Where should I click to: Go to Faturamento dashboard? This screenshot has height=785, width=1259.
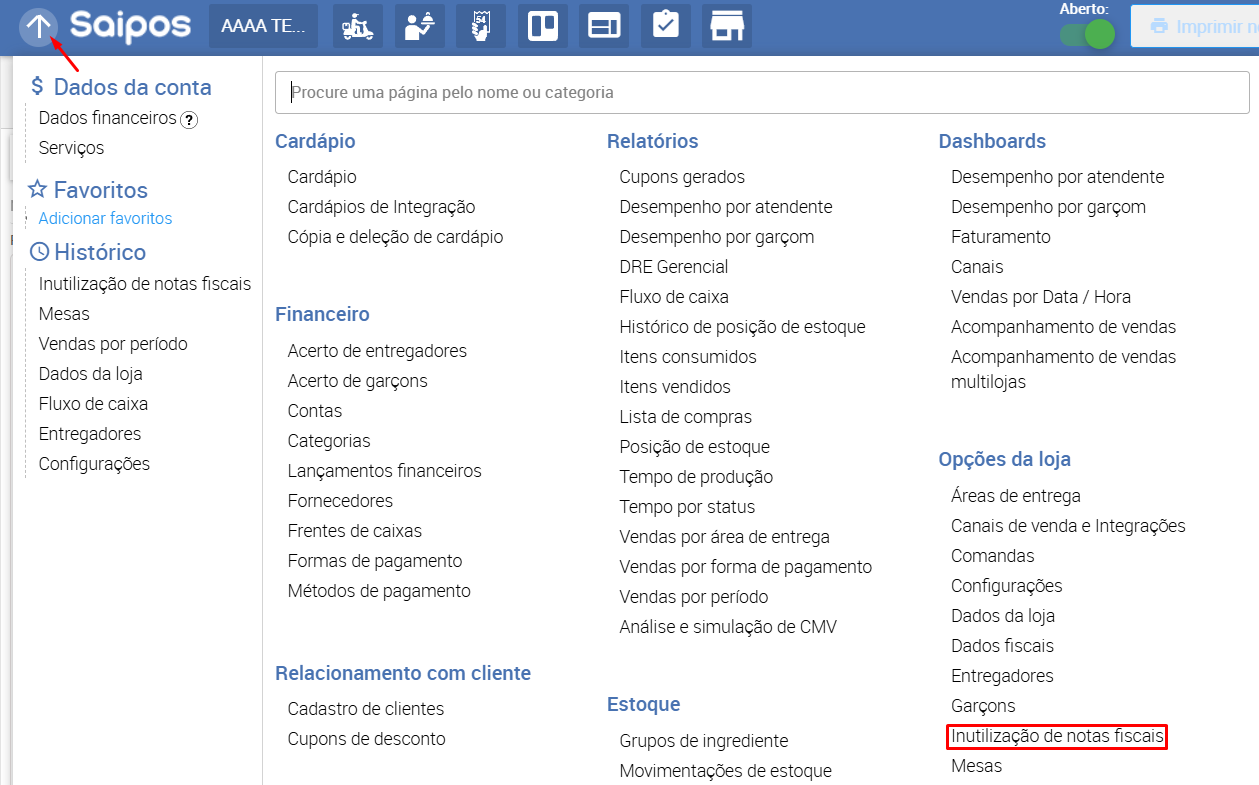coord(1000,237)
